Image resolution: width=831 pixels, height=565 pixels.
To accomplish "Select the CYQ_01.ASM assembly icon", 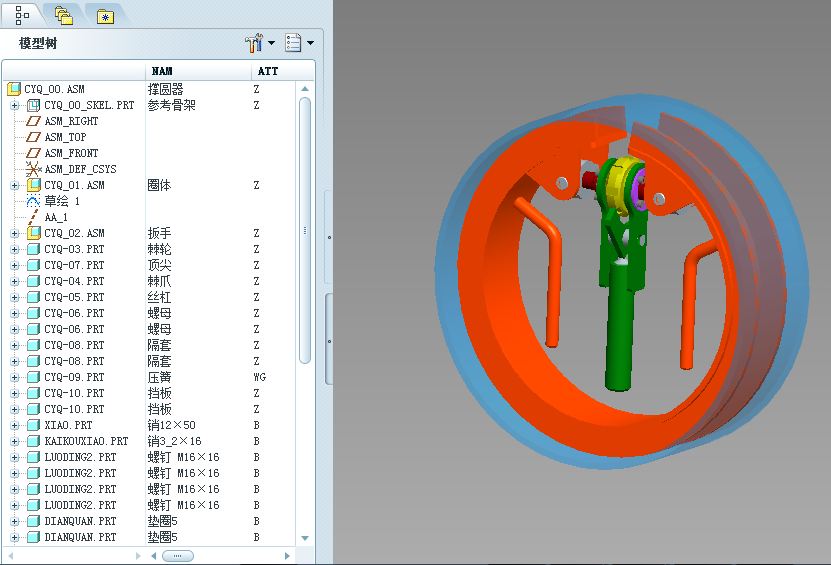I will pyautogui.click(x=34, y=185).
